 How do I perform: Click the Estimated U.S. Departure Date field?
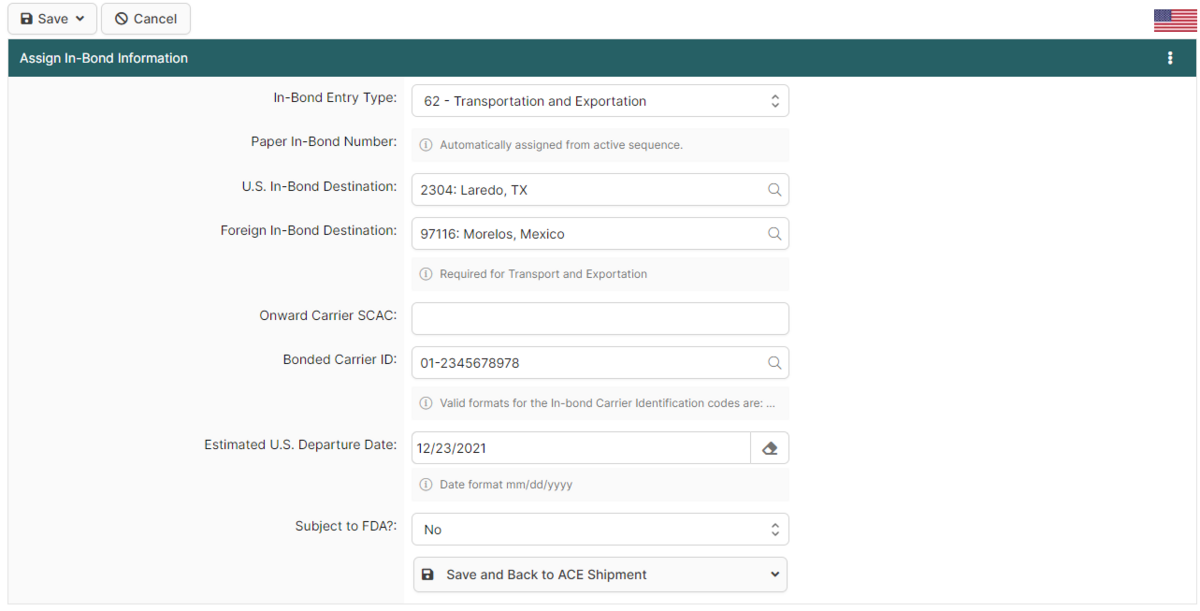tap(580, 449)
